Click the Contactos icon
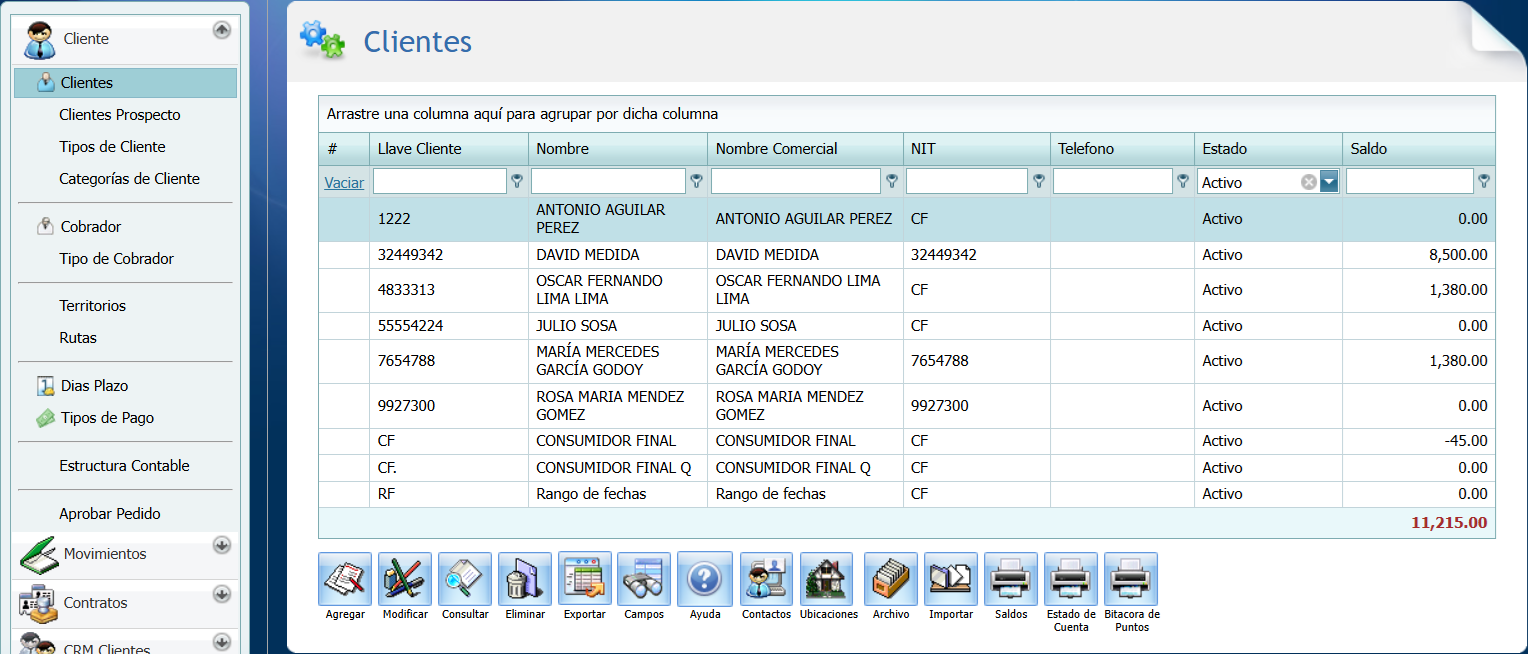The image size is (1528, 654). pos(765,580)
